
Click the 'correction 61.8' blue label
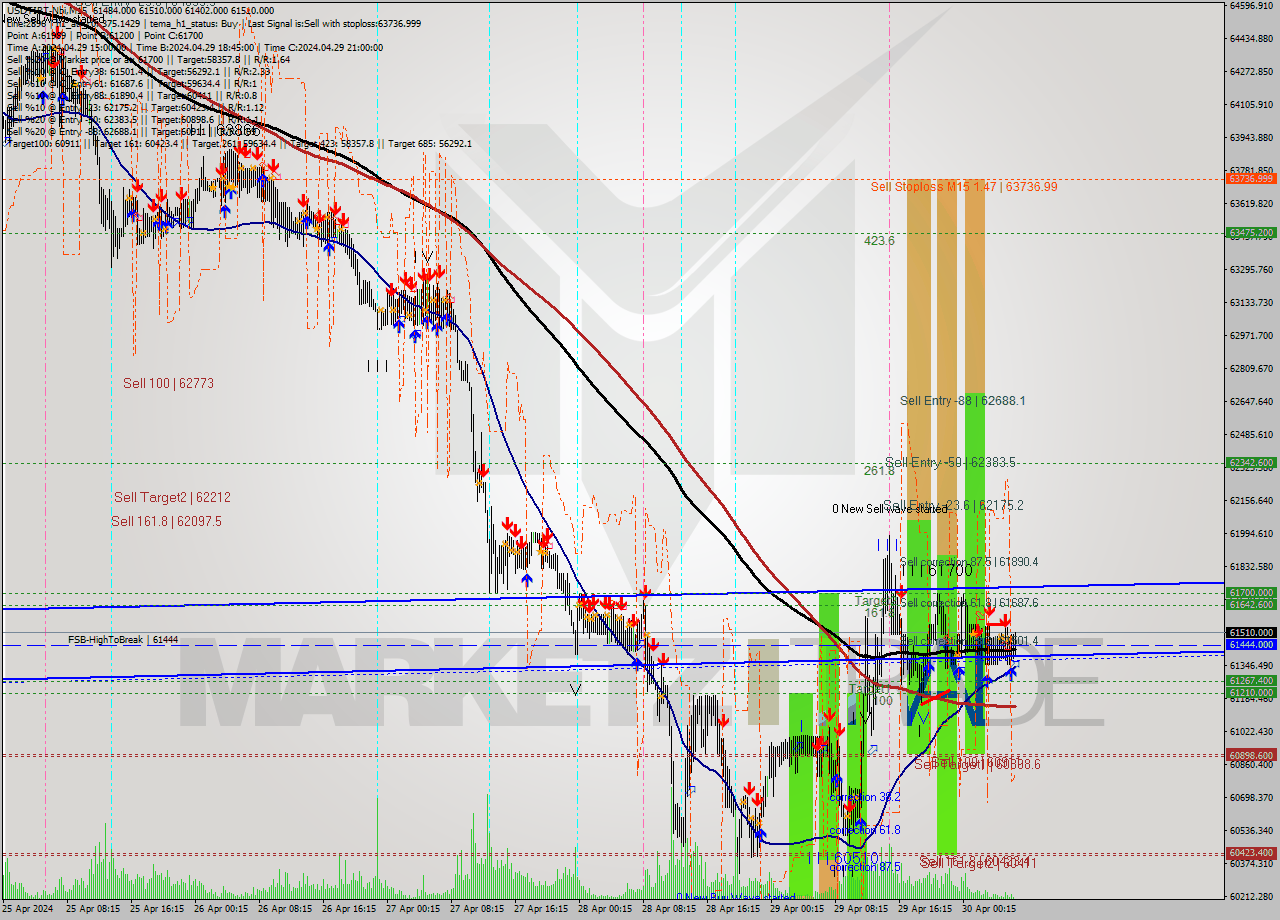864,830
